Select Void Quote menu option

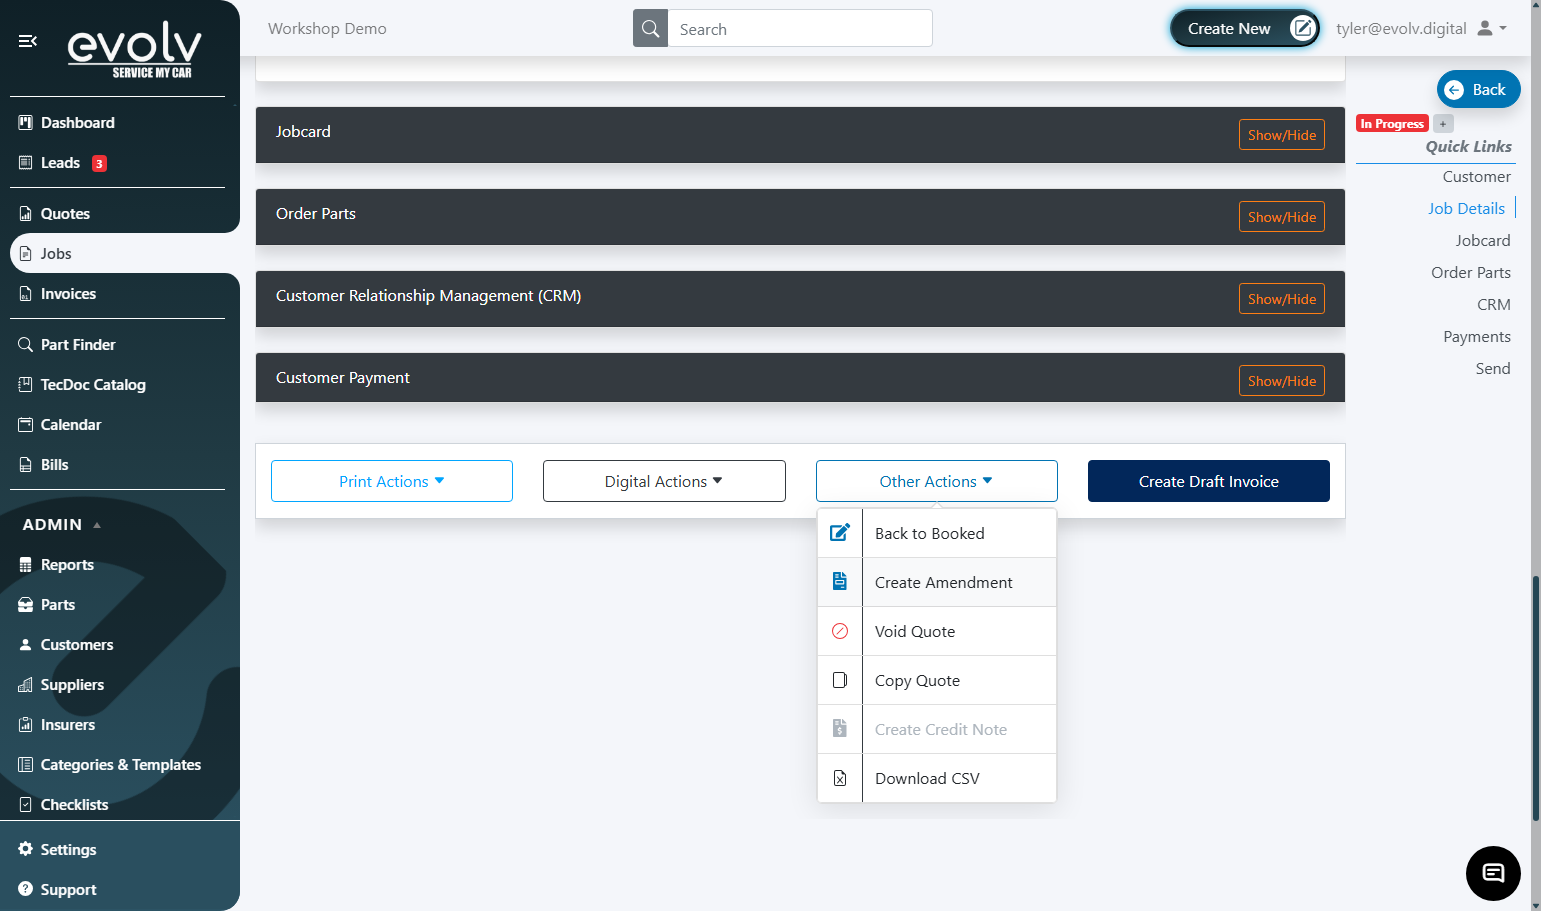[937, 631]
